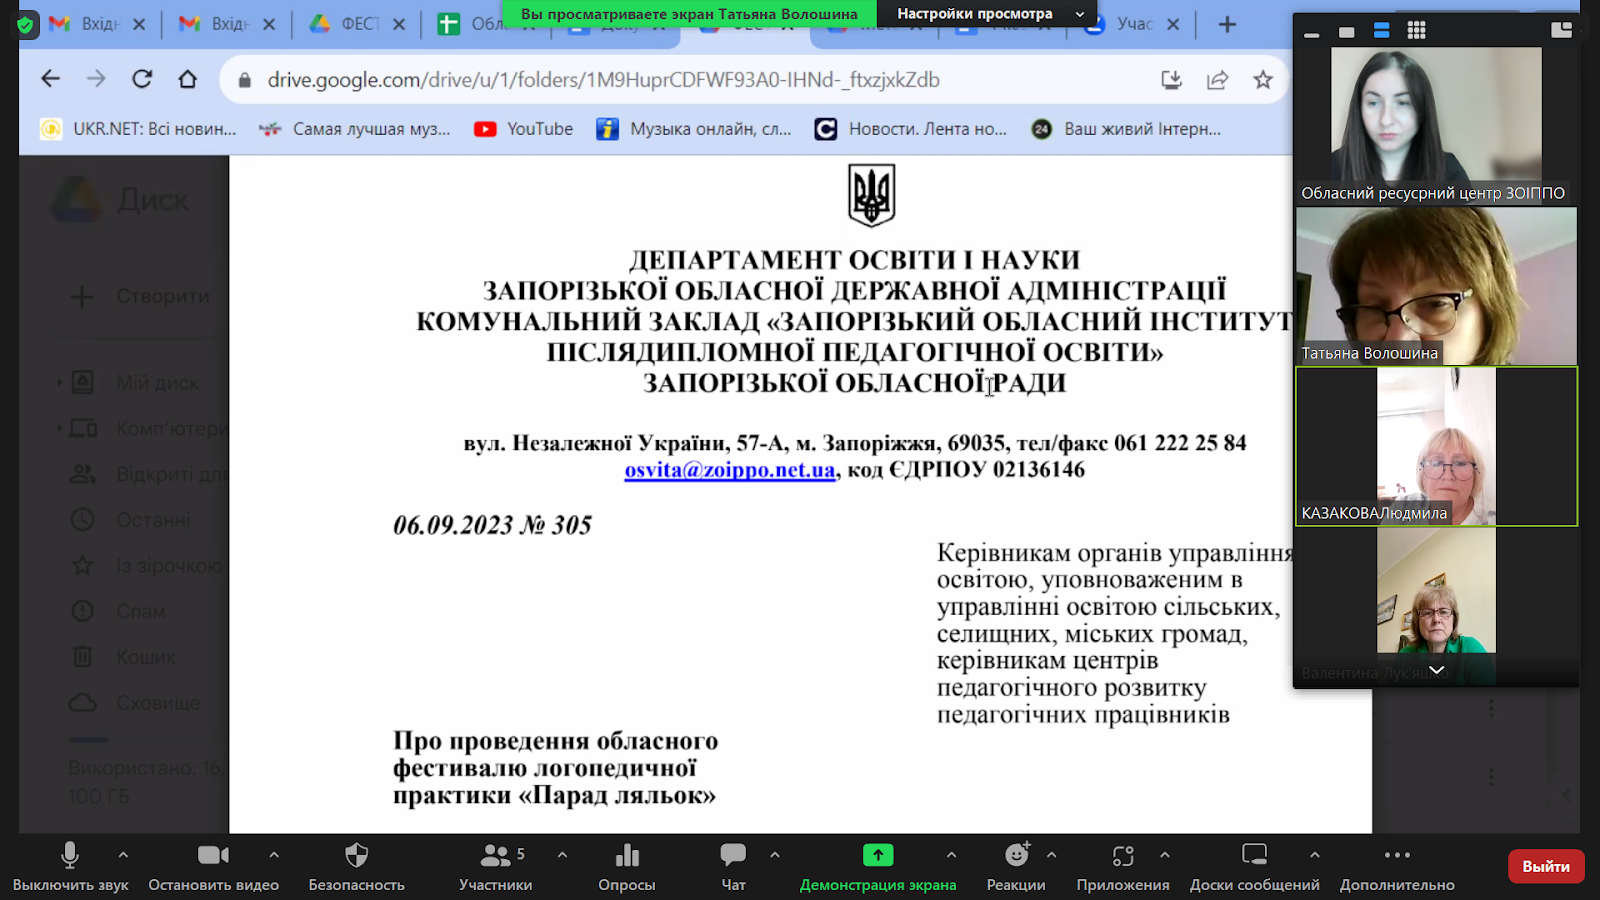This screenshot has height=900, width=1600.
Task: Mute microphone (Выключить звук)
Action: [x=70, y=866]
